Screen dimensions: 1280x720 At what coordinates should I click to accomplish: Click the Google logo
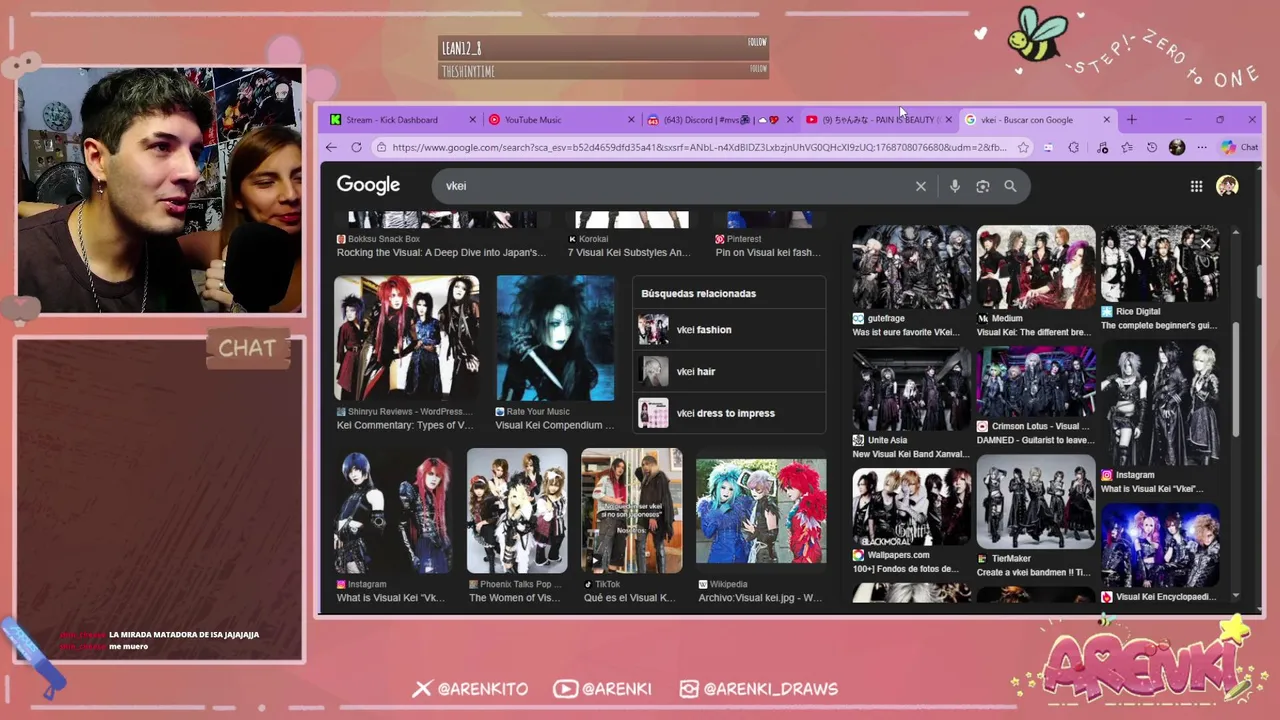point(368,185)
